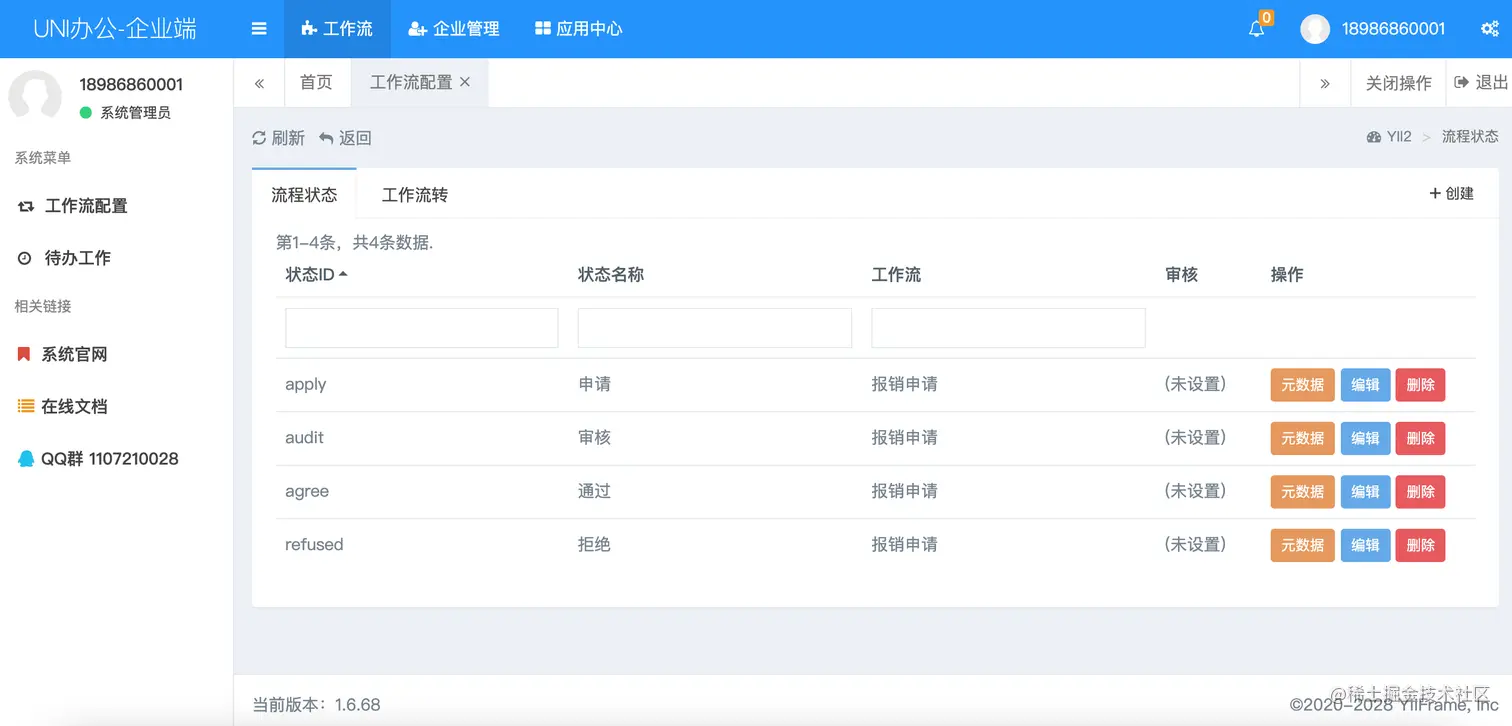
Task: Click the refresh 刷新 icon
Action: (278, 137)
